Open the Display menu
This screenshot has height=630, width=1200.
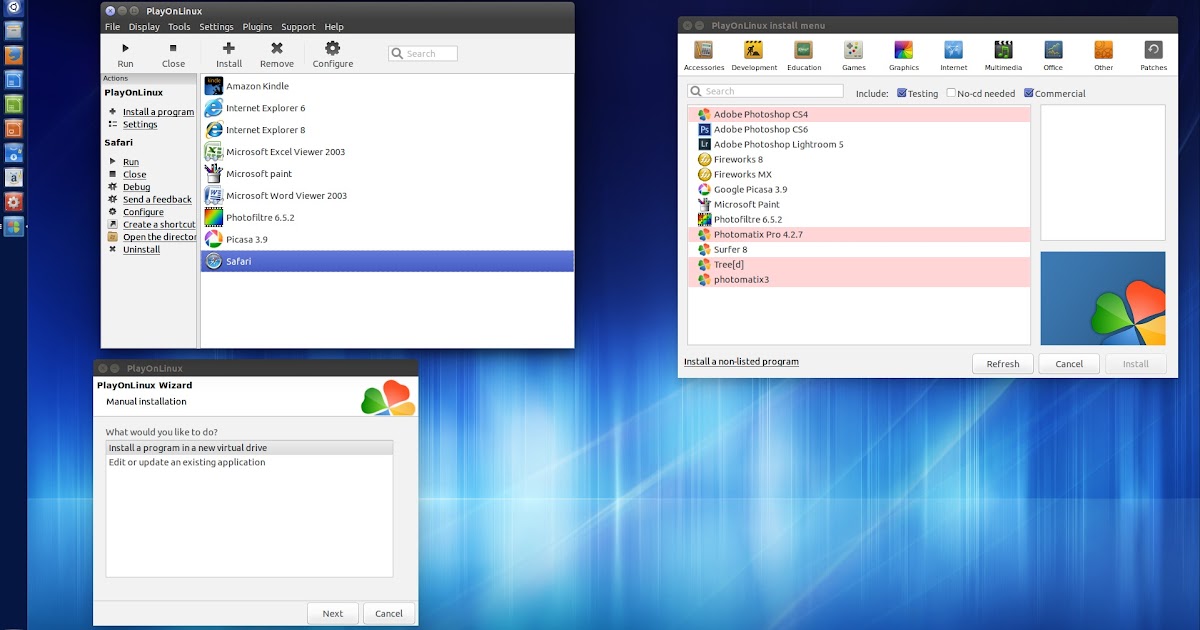point(144,27)
